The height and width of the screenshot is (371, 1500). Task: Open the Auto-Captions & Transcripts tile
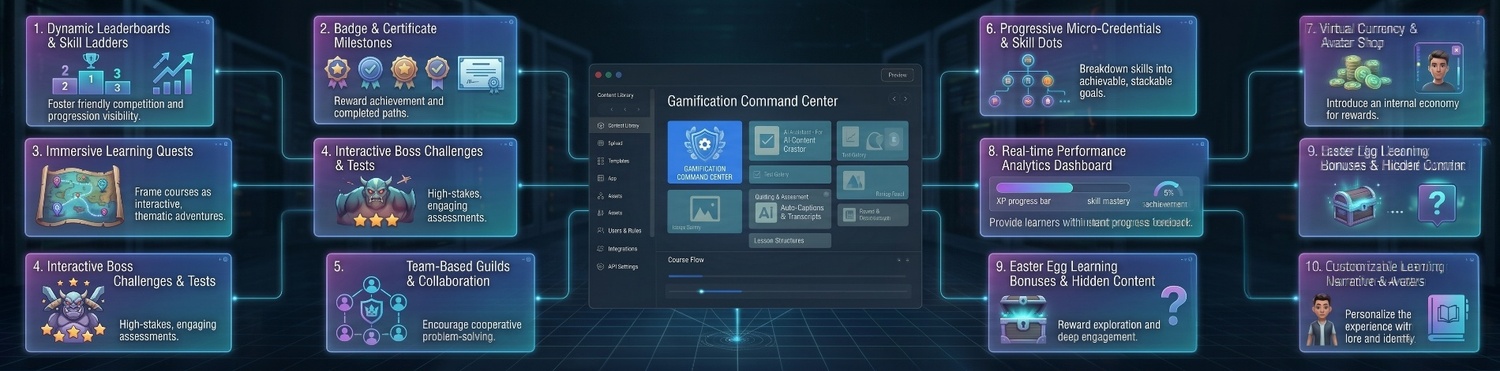click(x=790, y=208)
